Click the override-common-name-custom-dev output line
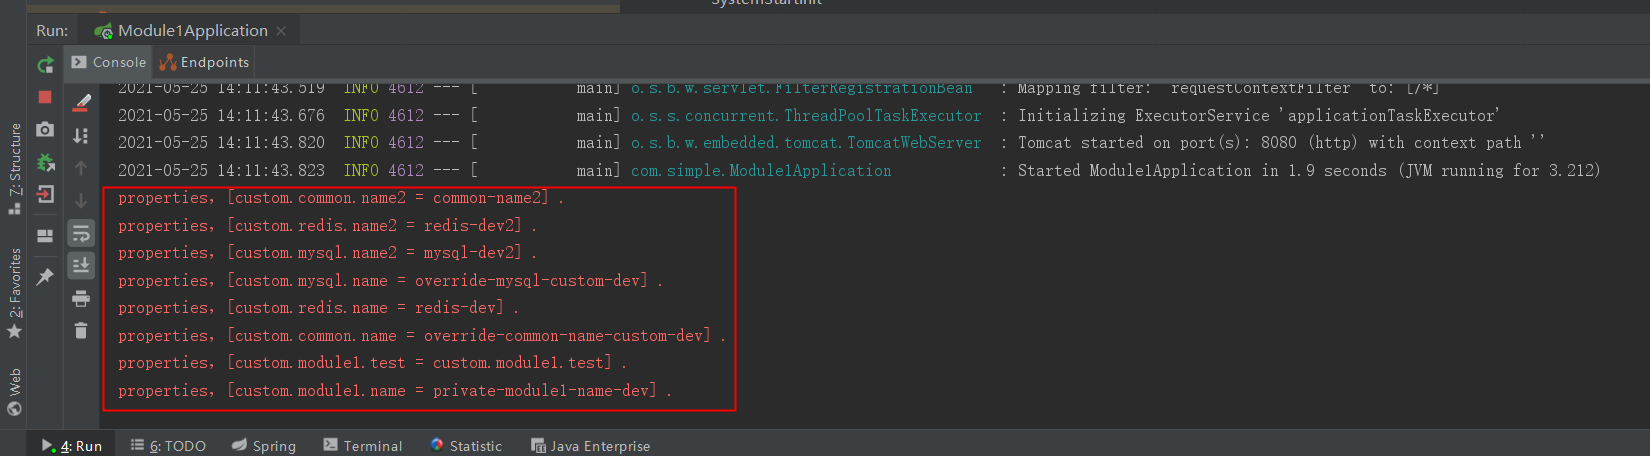Image resolution: width=1650 pixels, height=456 pixels. pos(422,336)
